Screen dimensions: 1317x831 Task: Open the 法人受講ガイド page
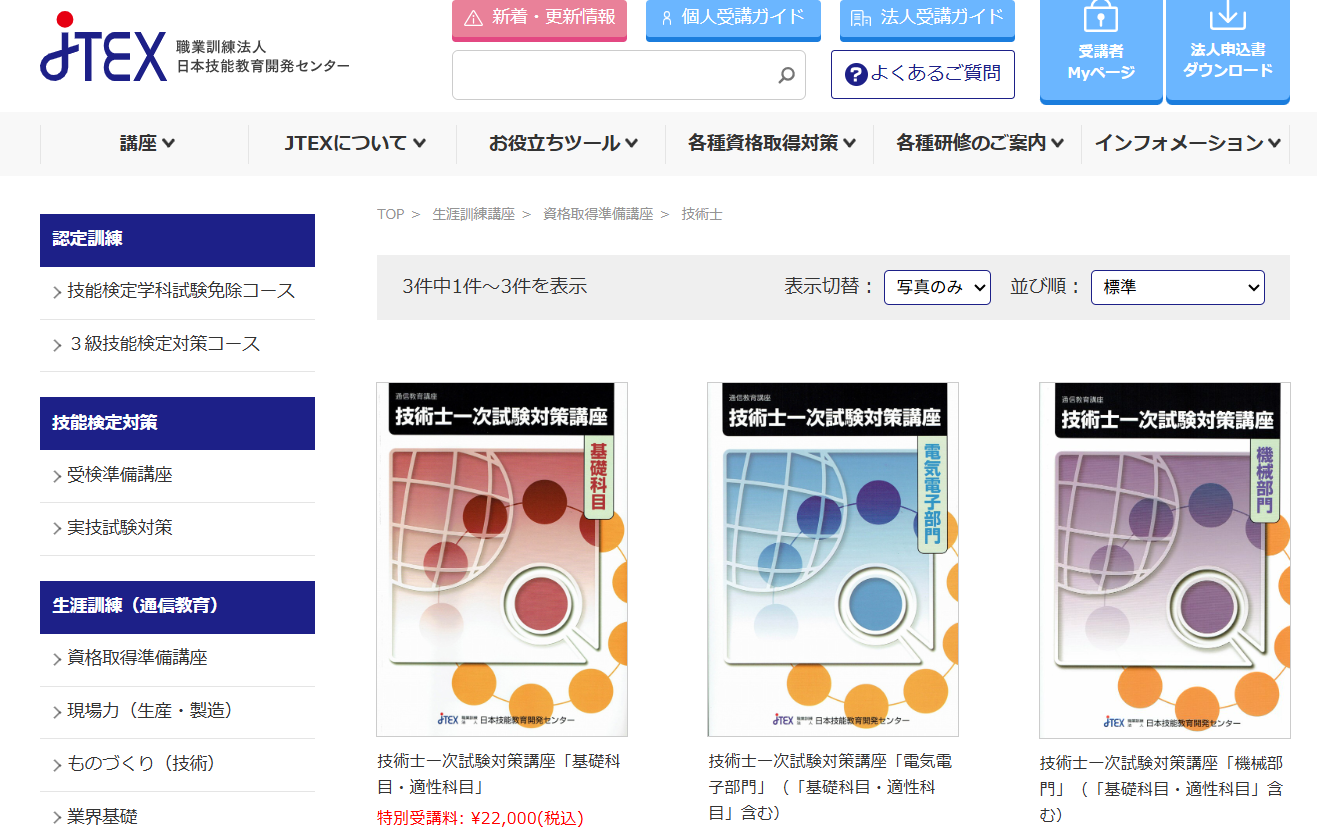click(927, 19)
